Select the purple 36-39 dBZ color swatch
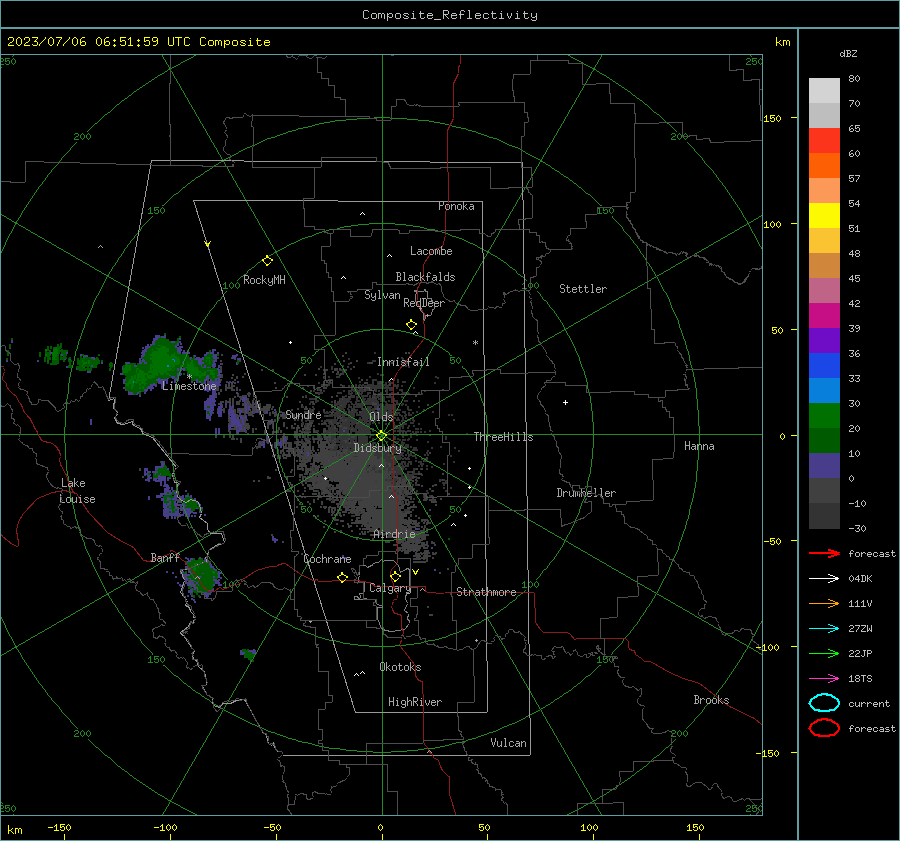Screen dimensions: 900x841 824,340
